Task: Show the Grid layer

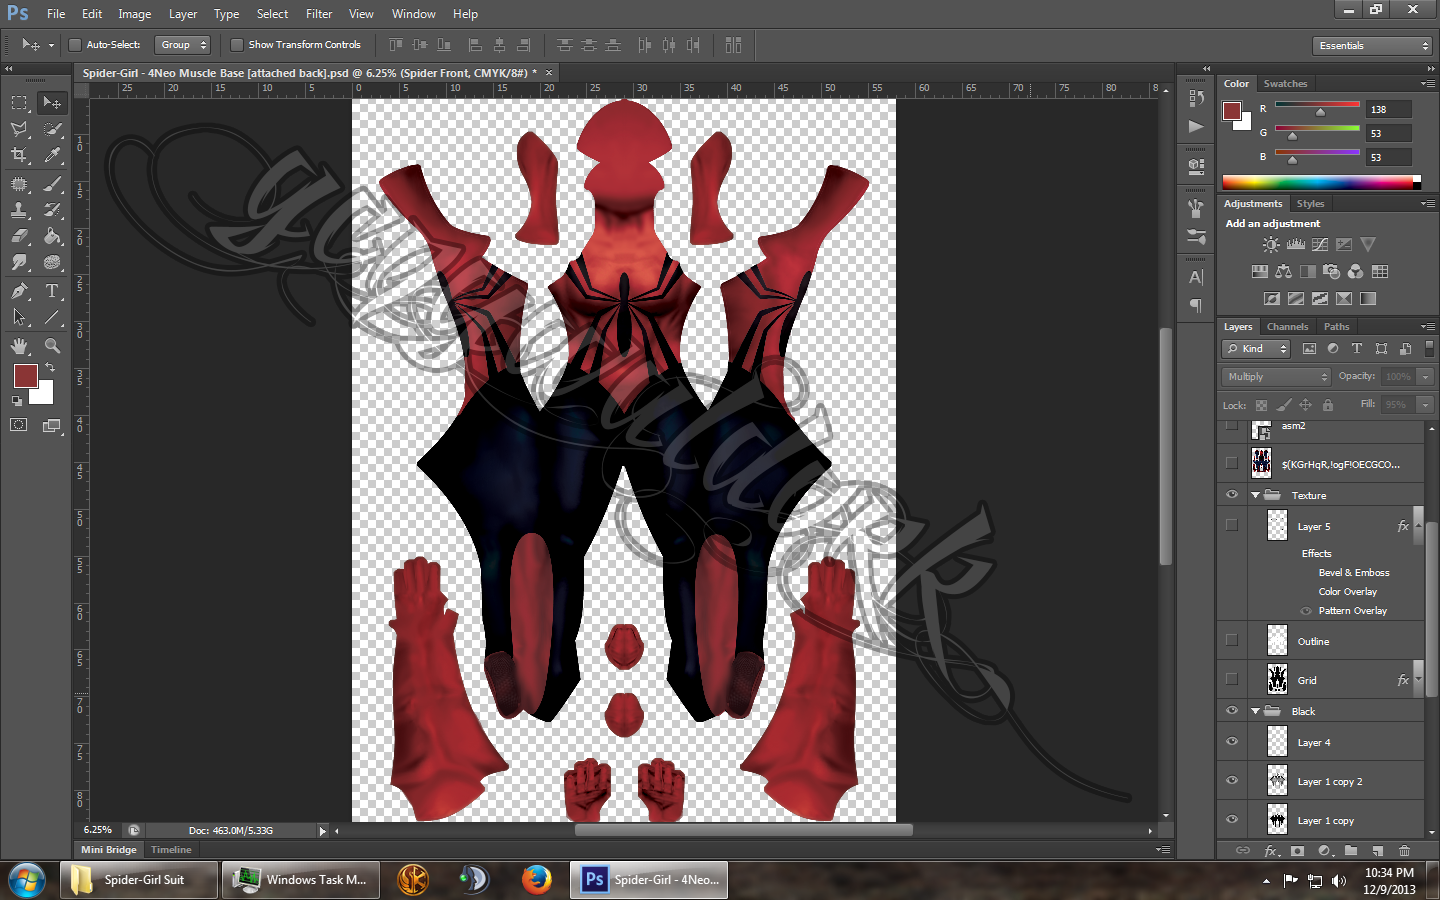Action: point(1232,679)
